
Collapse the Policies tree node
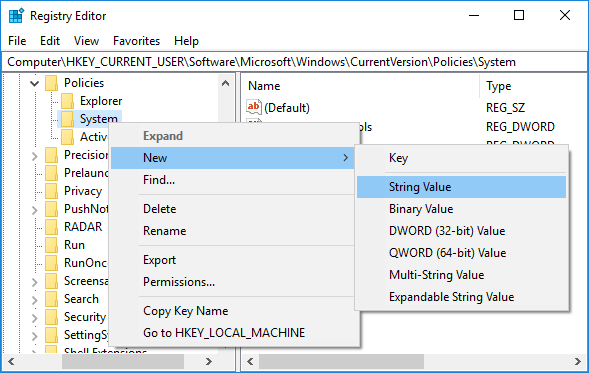coord(35,83)
